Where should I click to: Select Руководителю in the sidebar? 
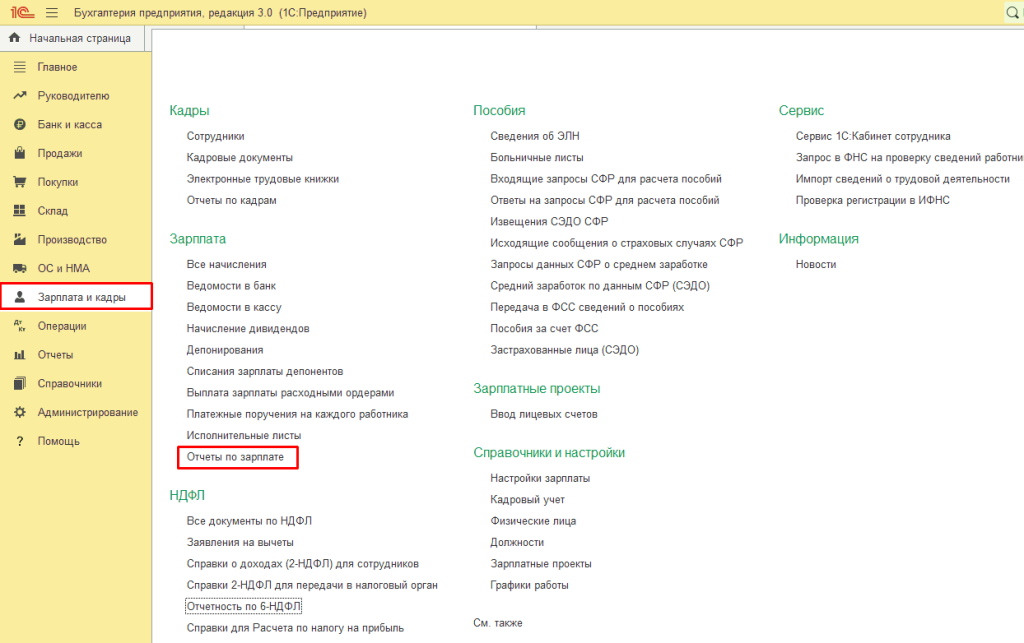click(x=73, y=96)
